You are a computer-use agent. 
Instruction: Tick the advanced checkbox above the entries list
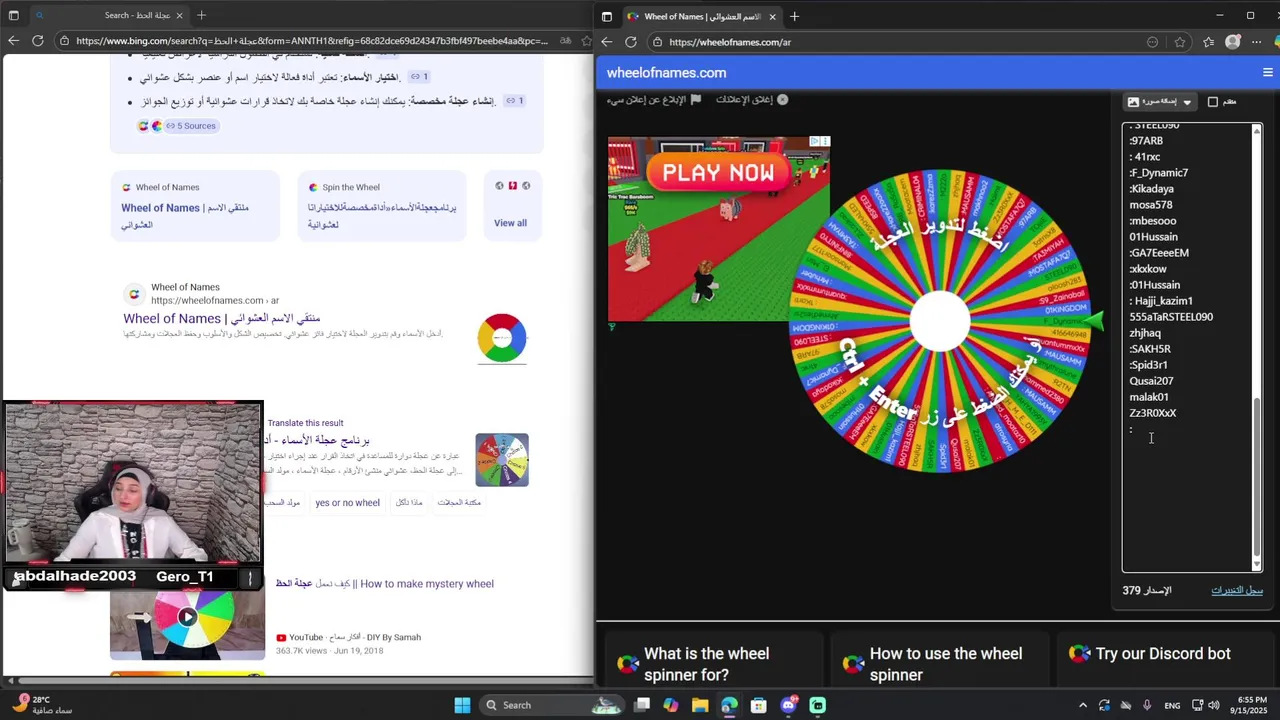pyautogui.click(x=1213, y=102)
